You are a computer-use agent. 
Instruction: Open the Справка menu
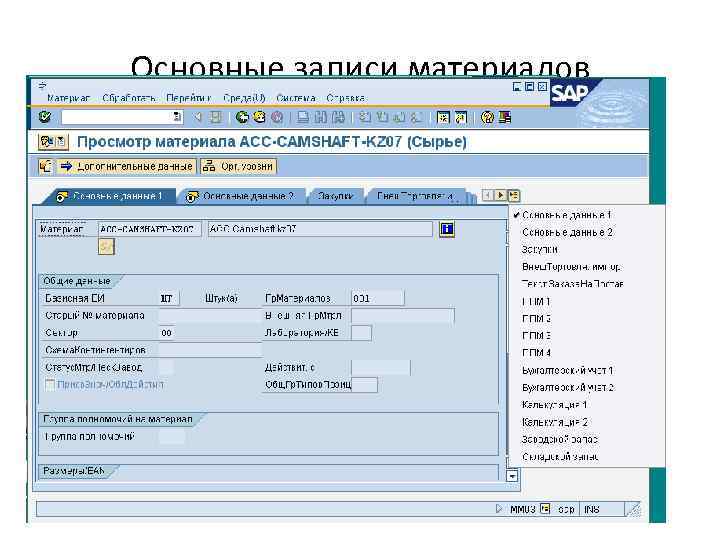[x=346, y=98]
